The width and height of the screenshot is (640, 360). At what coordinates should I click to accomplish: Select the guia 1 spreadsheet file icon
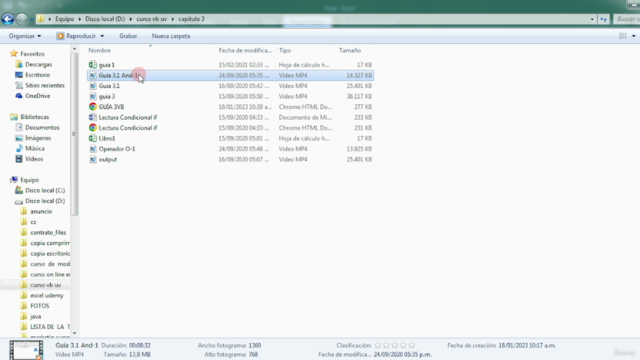tap(93, 64)
